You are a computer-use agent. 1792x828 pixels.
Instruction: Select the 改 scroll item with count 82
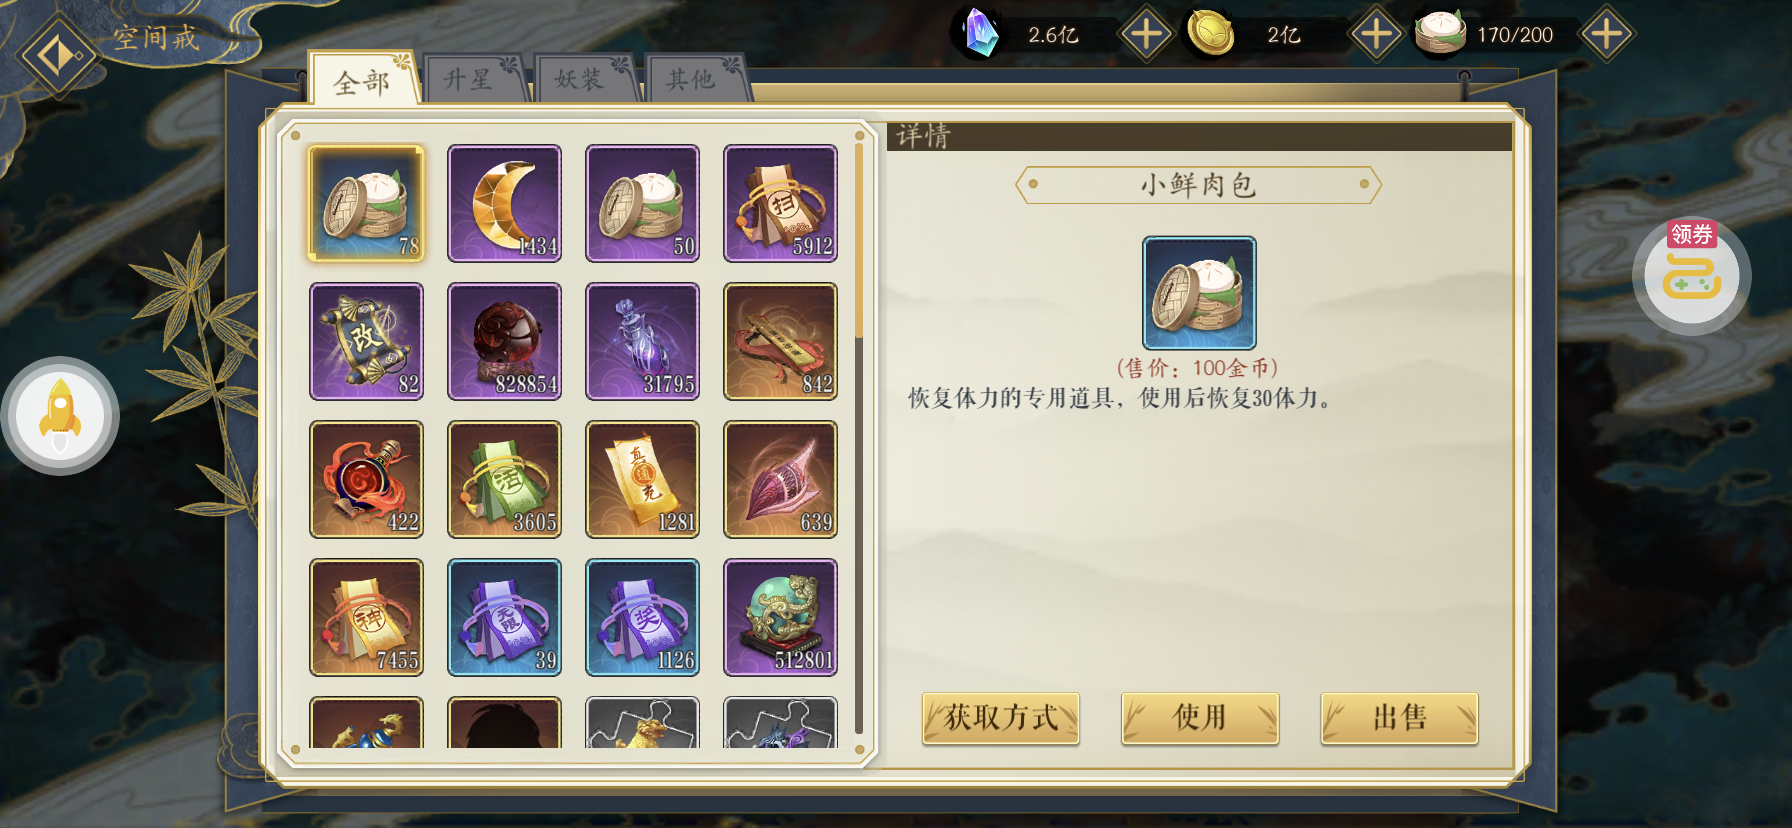pyautogui.click(x=366, y=342)
